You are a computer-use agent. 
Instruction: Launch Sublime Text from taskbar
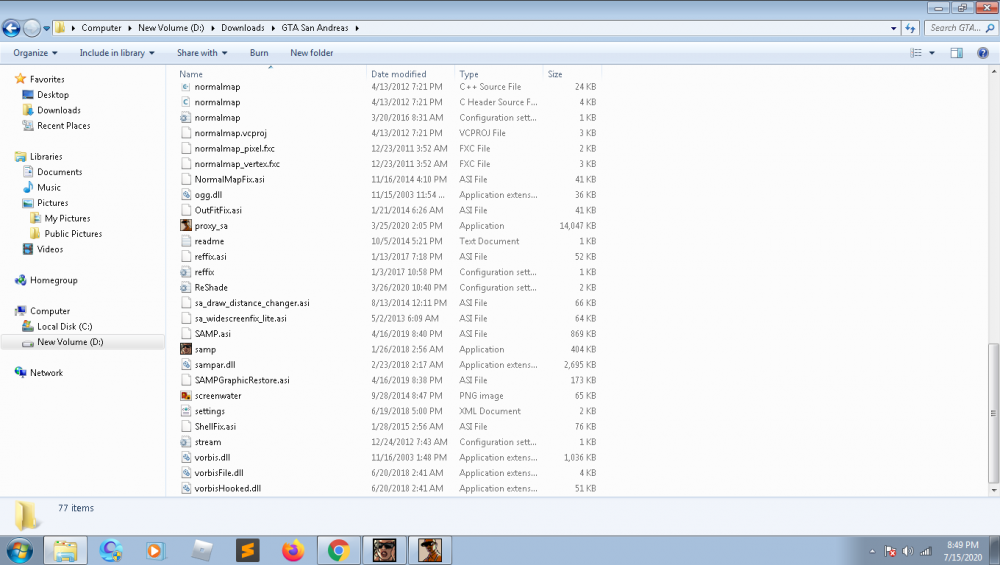click(x=247, y=550)
